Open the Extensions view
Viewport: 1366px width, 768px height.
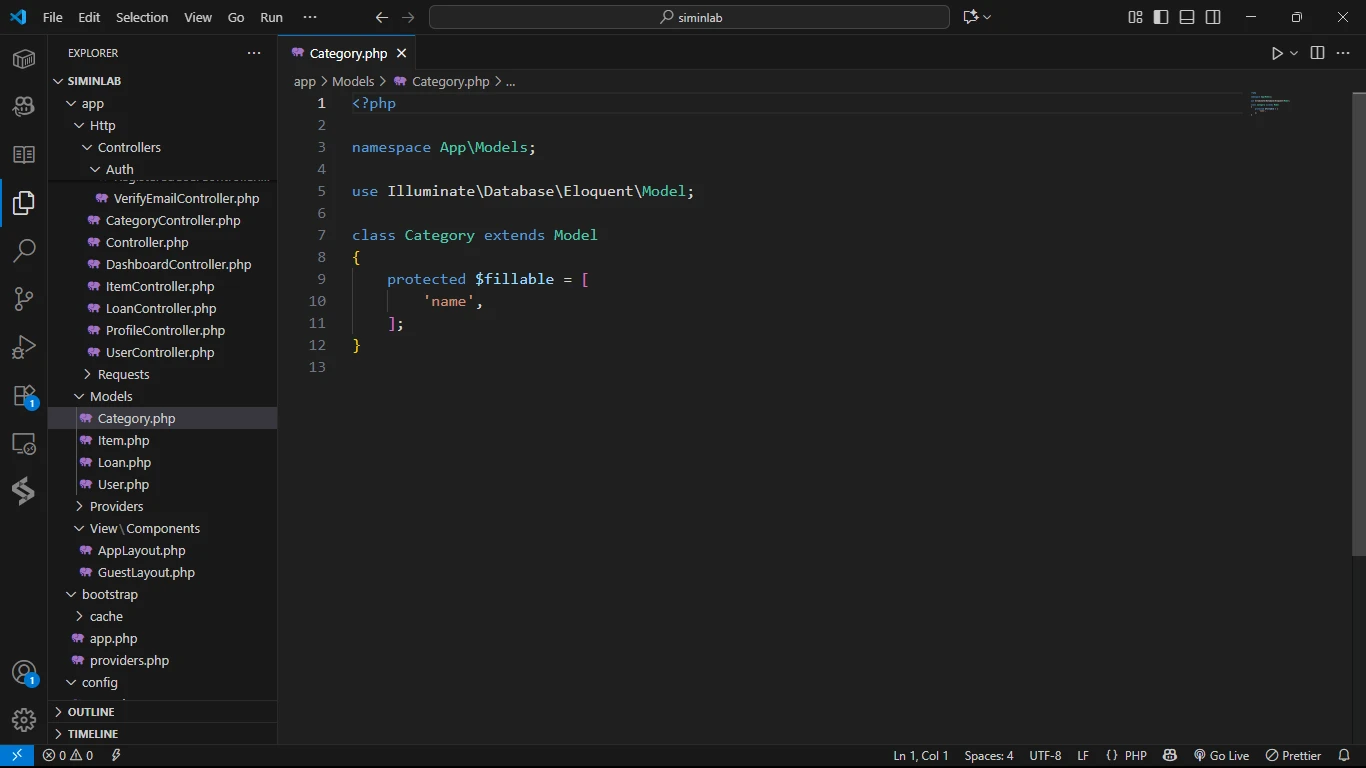pos(24,396)
